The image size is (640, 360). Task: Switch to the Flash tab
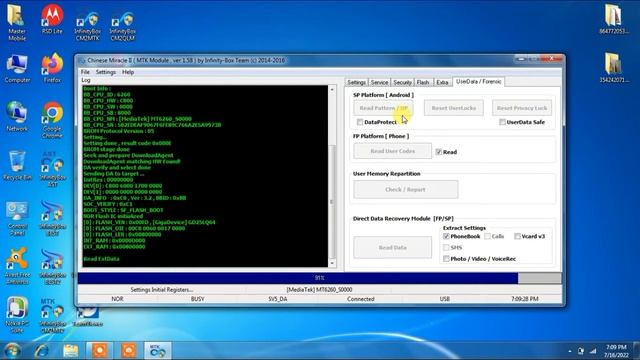point(423,82)
